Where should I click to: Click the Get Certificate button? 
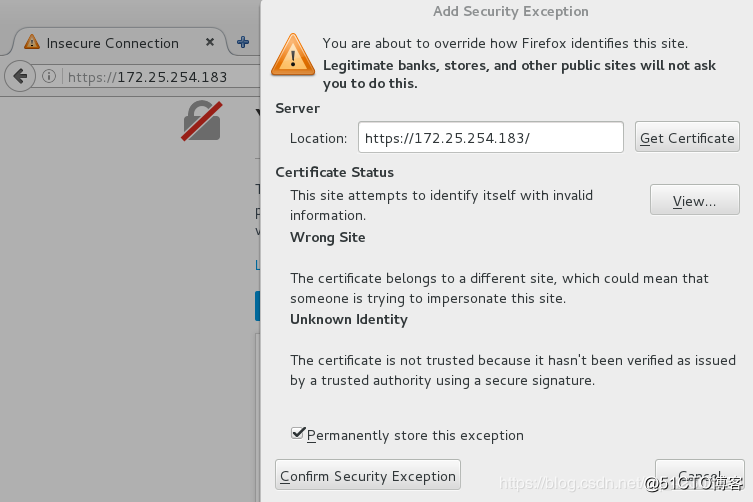pos(687,137)
